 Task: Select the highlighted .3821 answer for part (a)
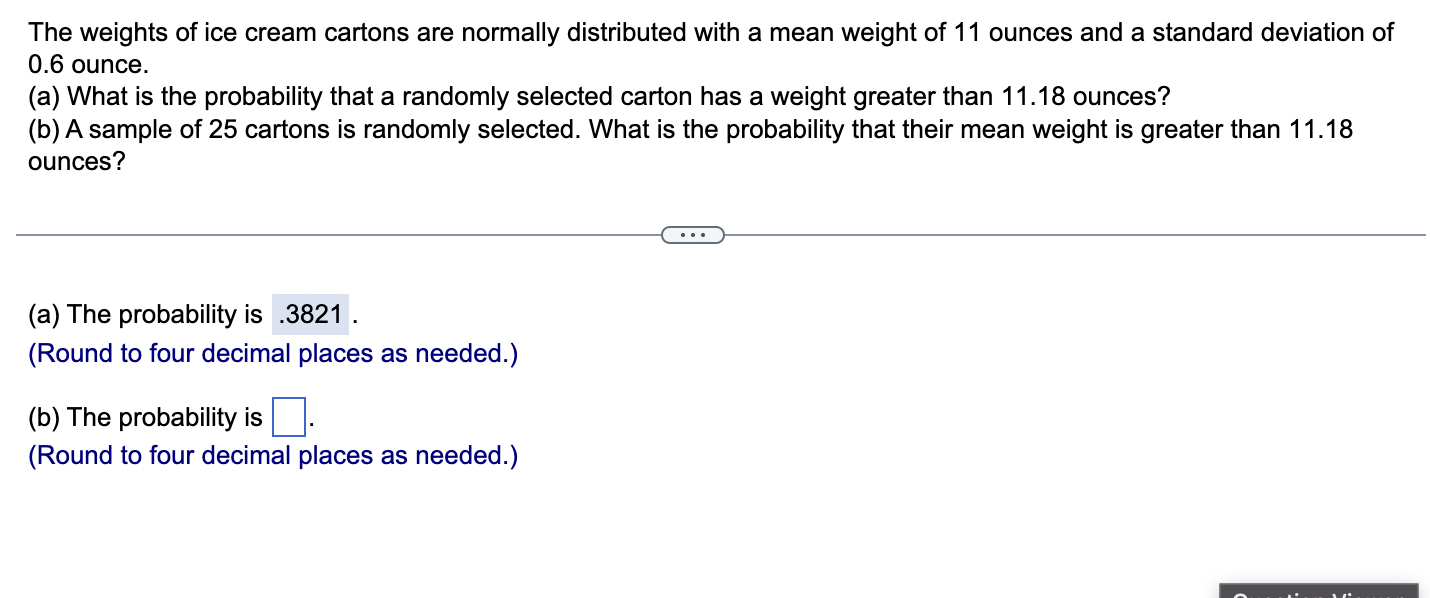point(310,314)
